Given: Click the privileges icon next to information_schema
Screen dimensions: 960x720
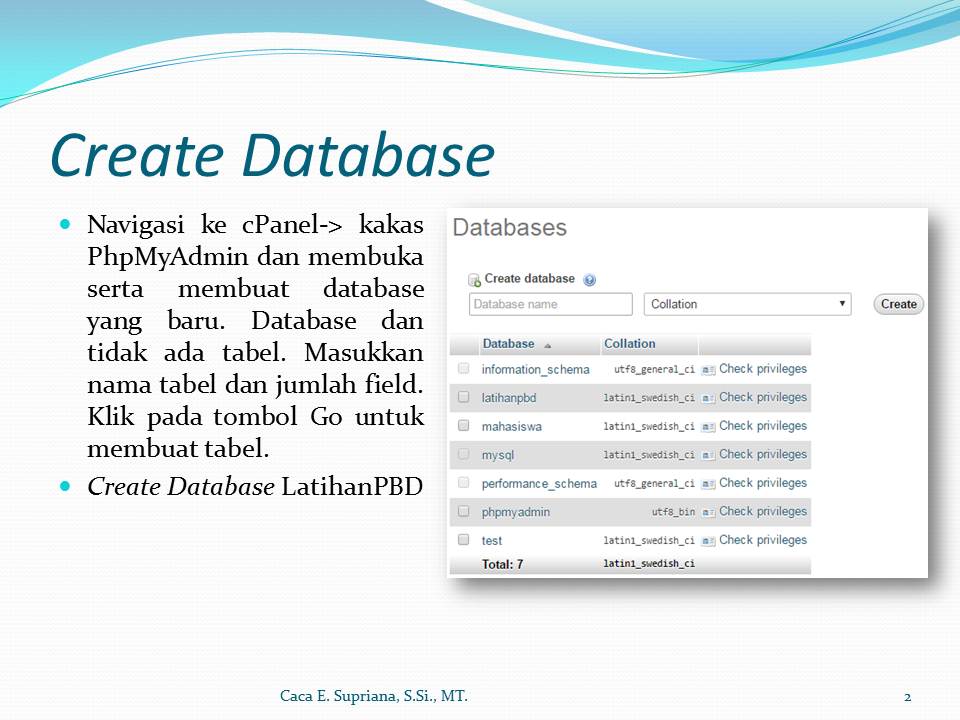Looking at the screenshot, I should pyautogui.click(x=707, y=368).
